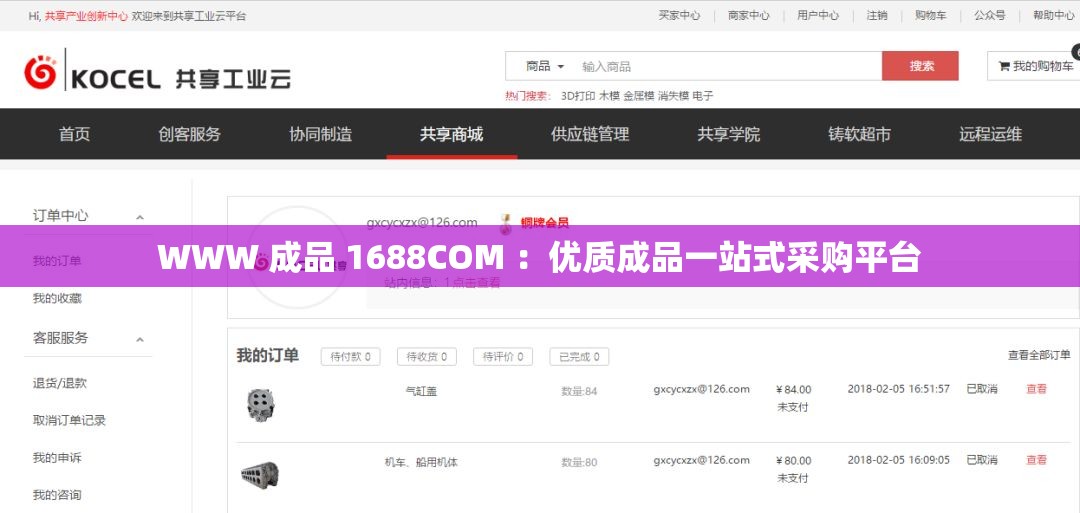
Task: Open 供应链管理 navigation item
Action: tap(590, 134)
